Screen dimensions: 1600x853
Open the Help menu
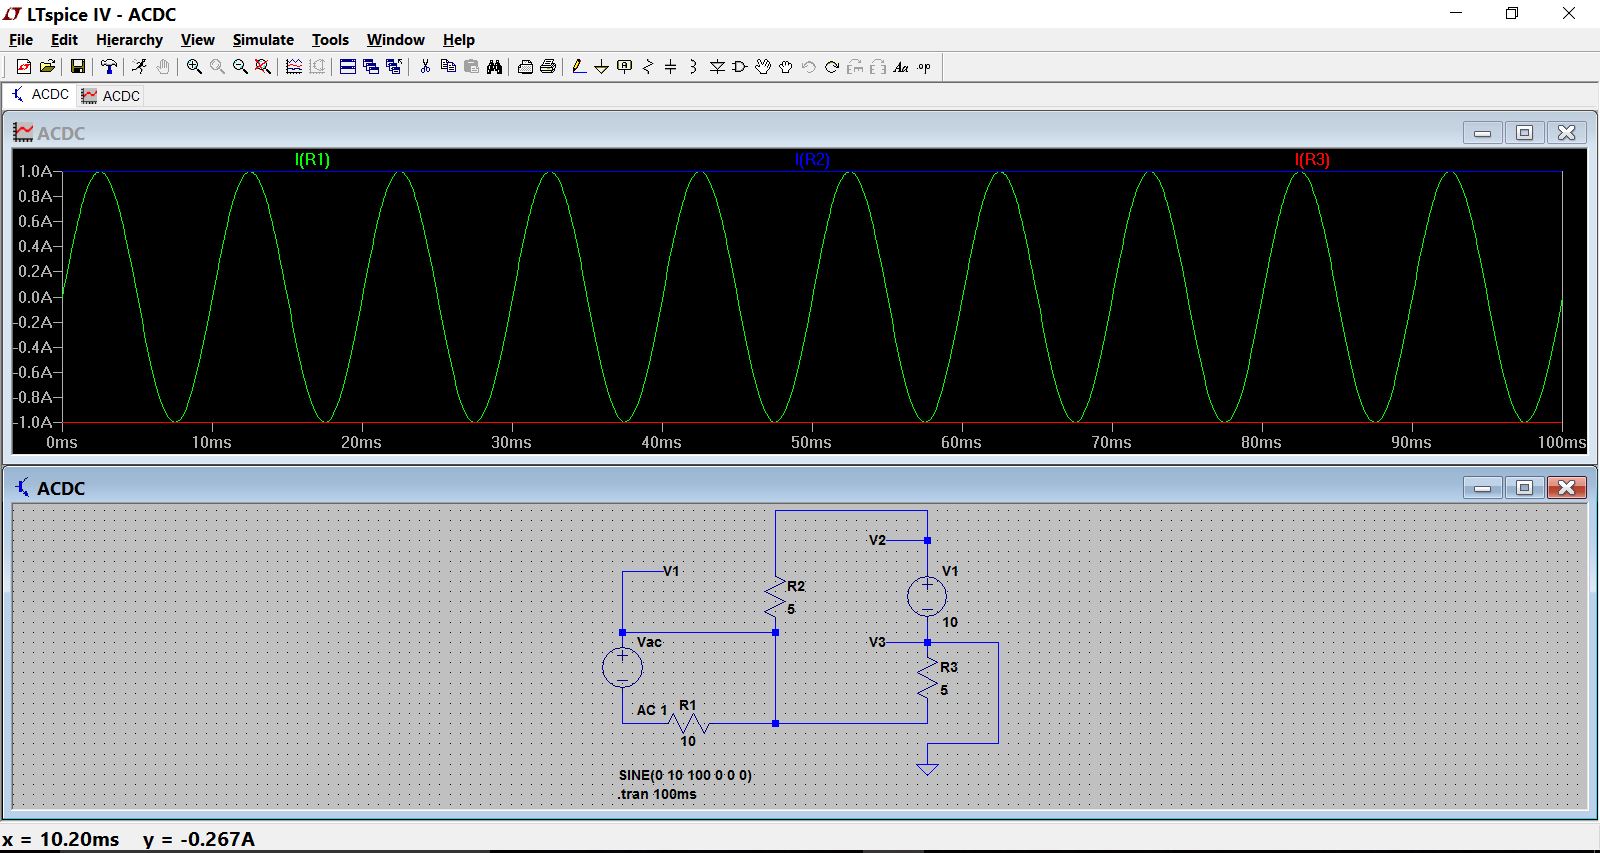tap(459, 40)
